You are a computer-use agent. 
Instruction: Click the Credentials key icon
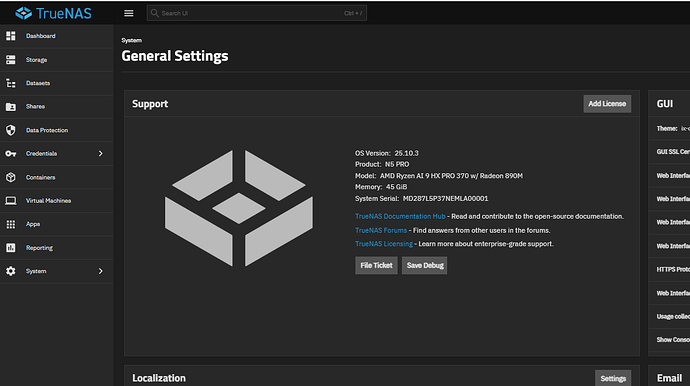click(11, 154)
